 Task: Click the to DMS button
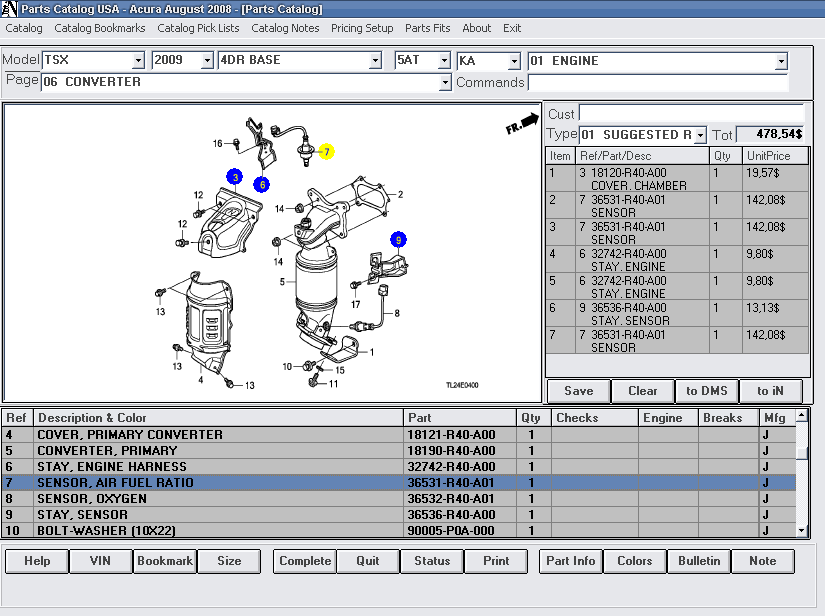(x=707, y=391)
